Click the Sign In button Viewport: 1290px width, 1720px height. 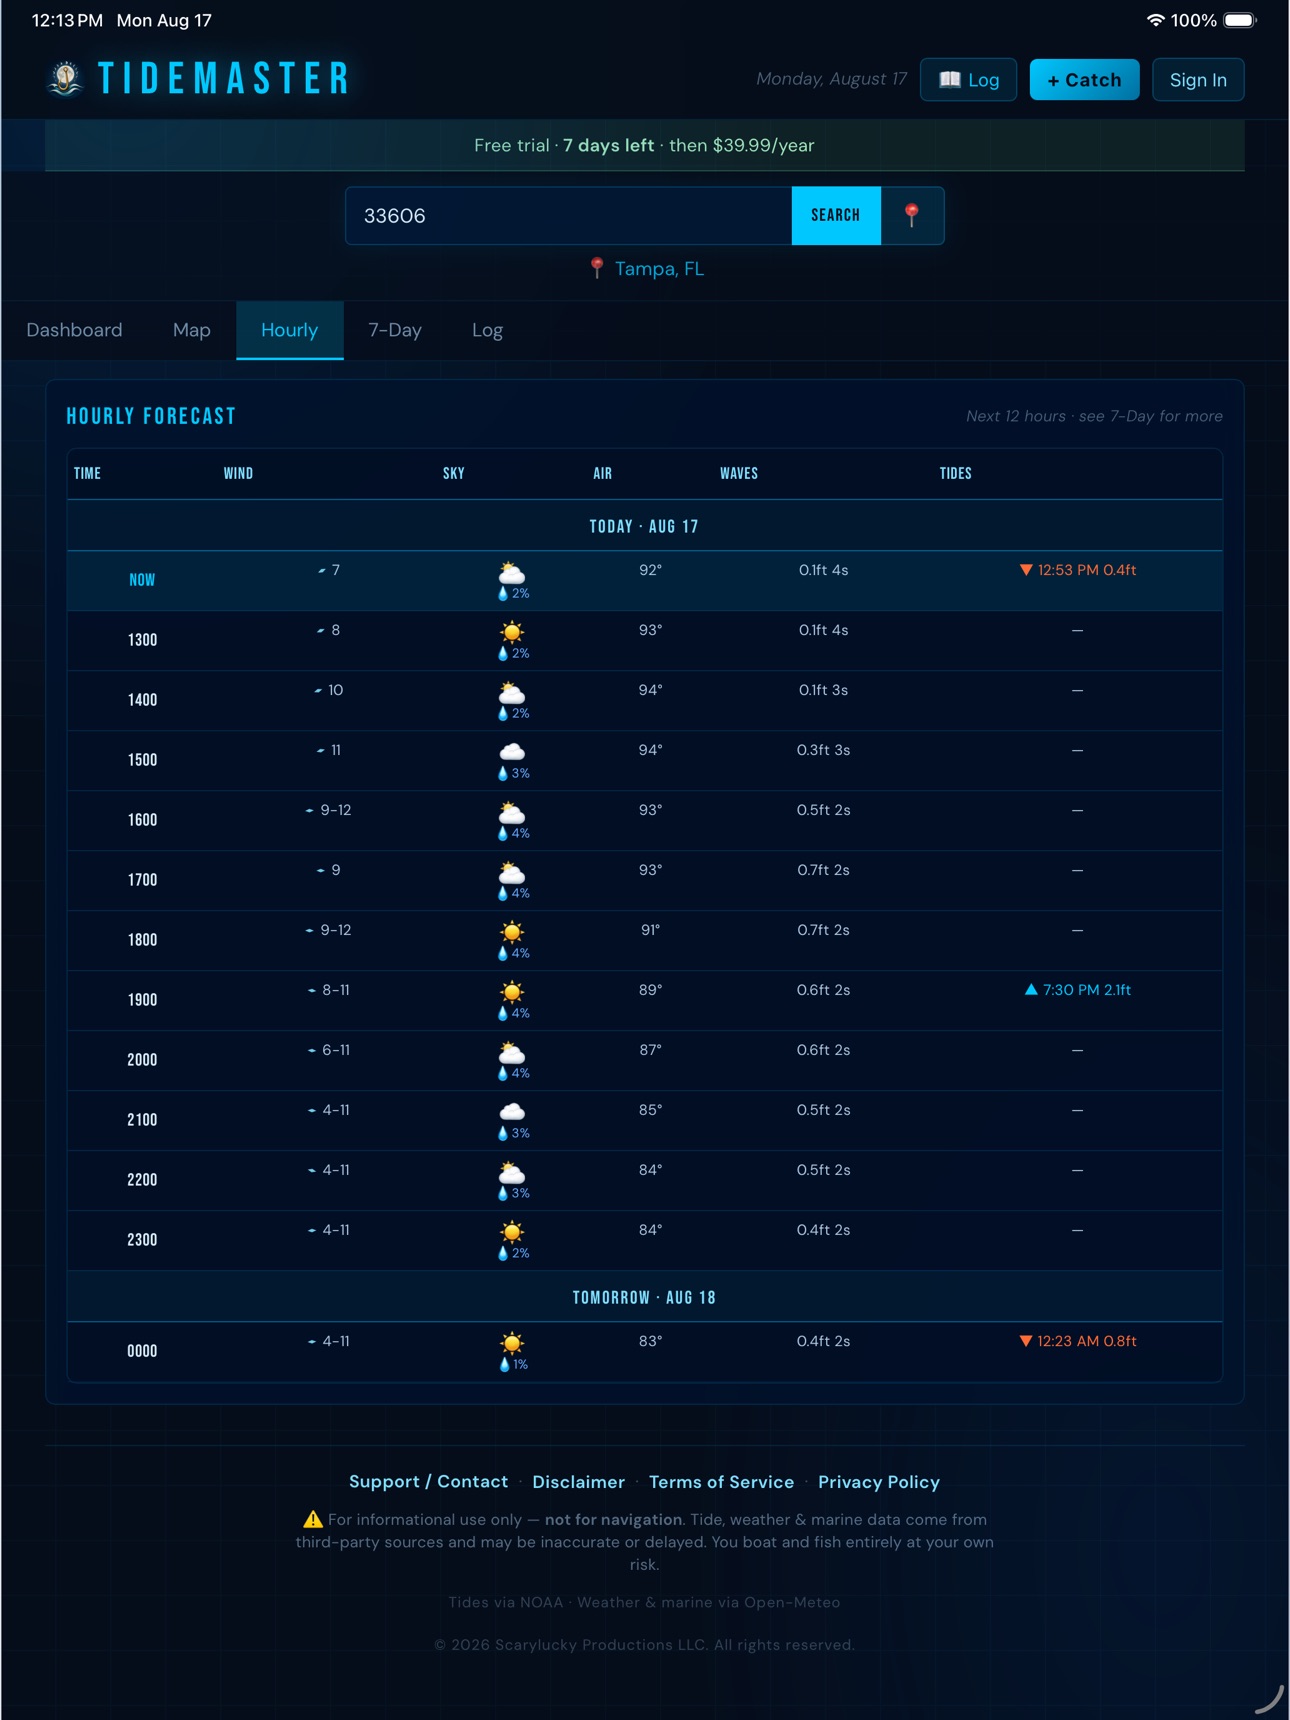tap(1198, 80)
